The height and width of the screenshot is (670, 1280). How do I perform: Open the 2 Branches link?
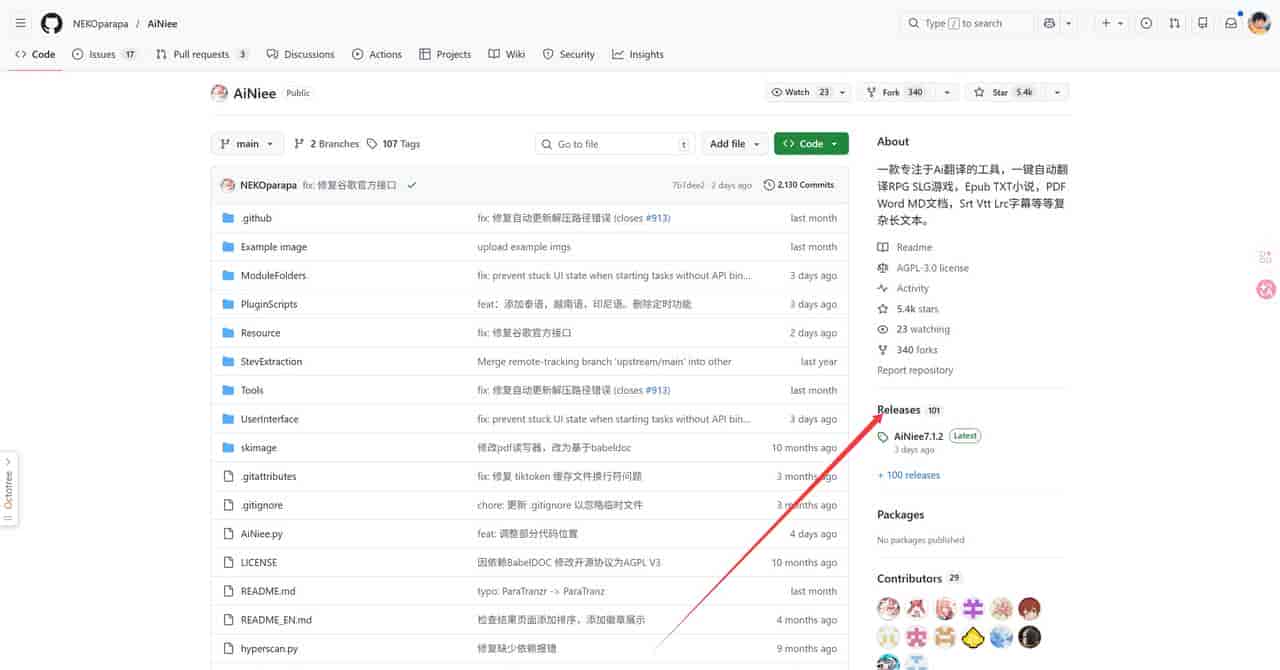[x=326, y=144]
